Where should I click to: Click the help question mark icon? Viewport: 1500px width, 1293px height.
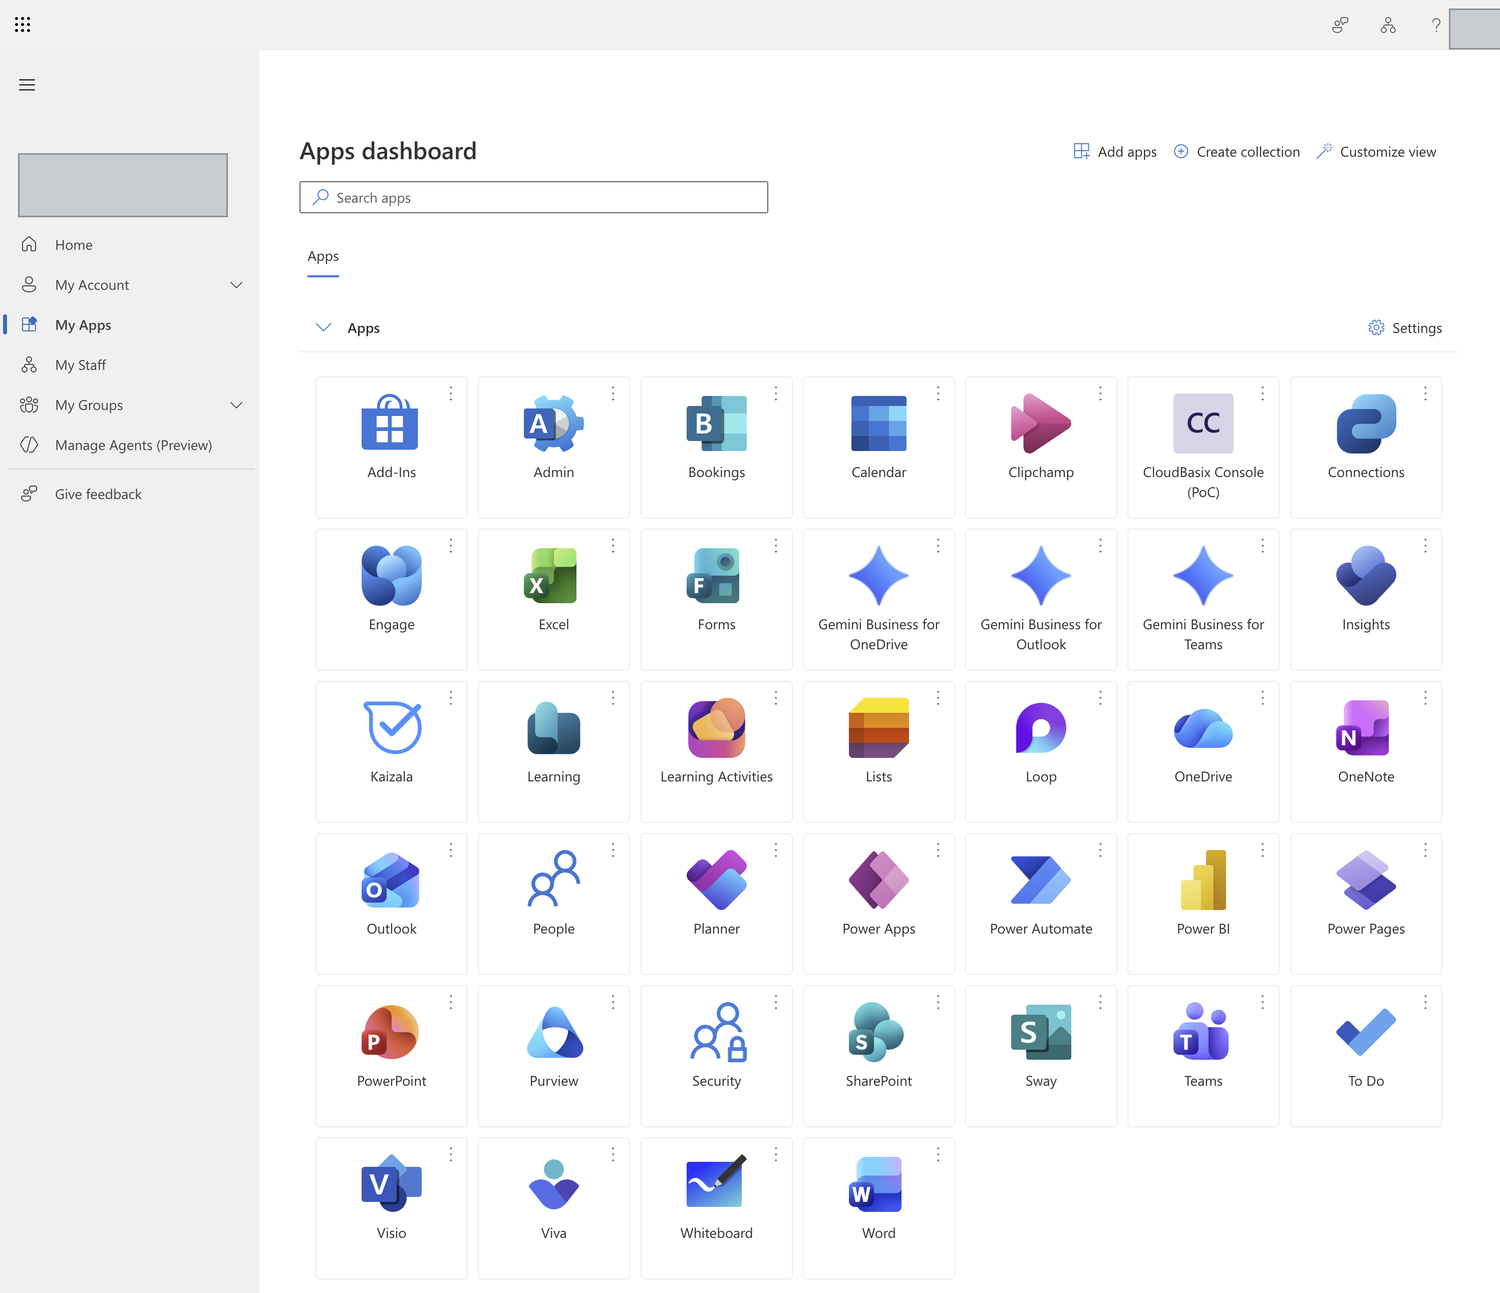(x=1436, y=25)
